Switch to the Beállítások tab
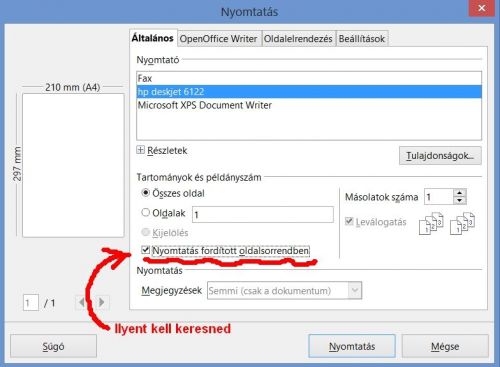 pyautogui.click(x=362, y=39)
